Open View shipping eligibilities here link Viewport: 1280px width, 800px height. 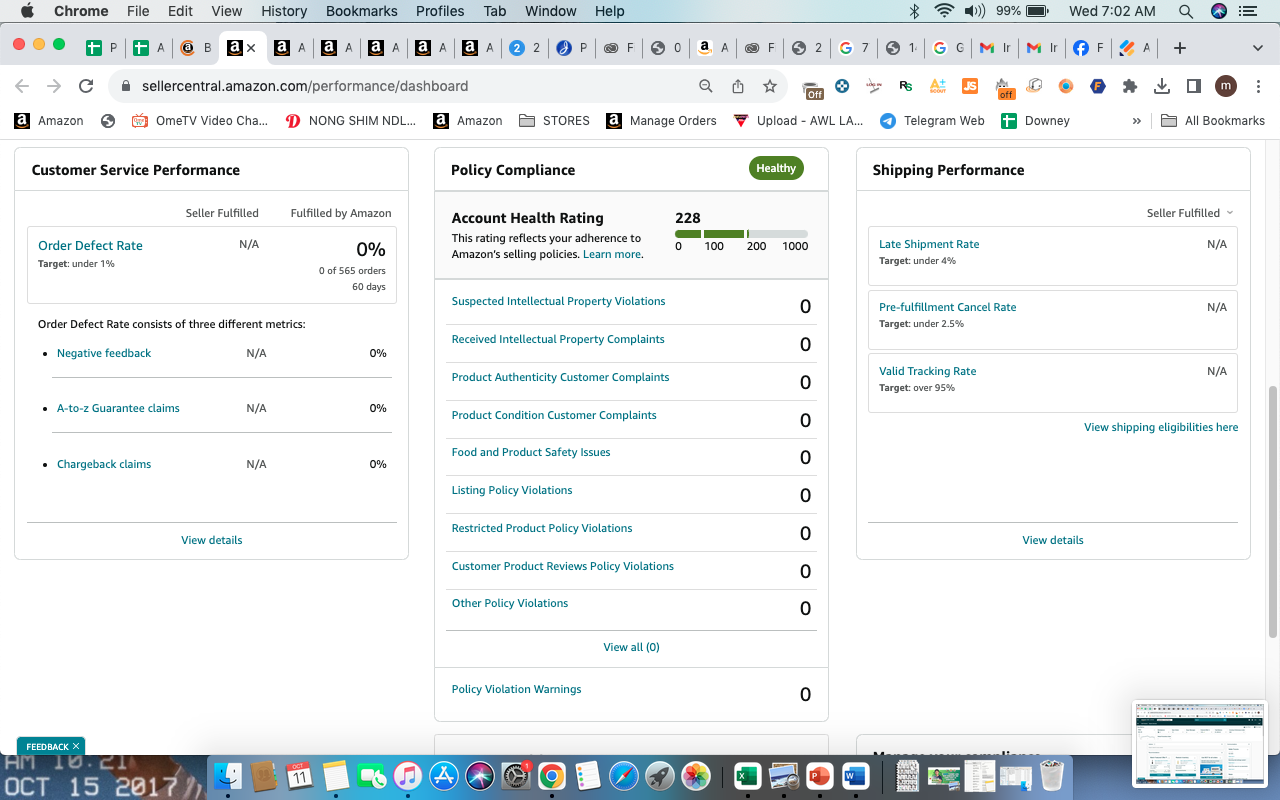tap(1161, 427)
